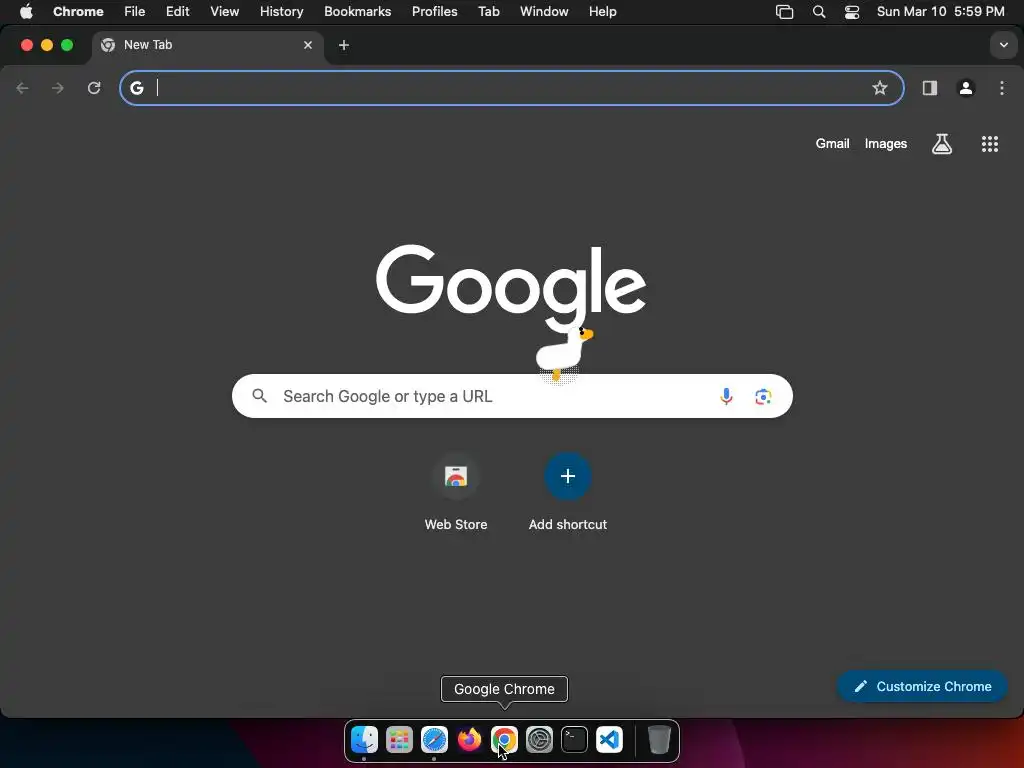Open a new tab with plus button
Screen dimensions: 1024x768
click(x=344, y=45)
